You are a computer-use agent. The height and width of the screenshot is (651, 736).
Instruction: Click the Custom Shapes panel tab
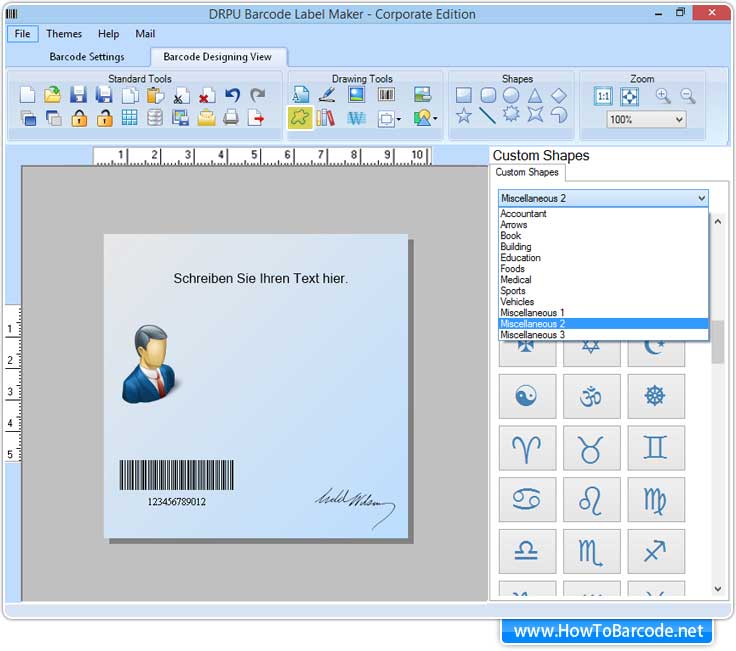click(x=527, y=172)
